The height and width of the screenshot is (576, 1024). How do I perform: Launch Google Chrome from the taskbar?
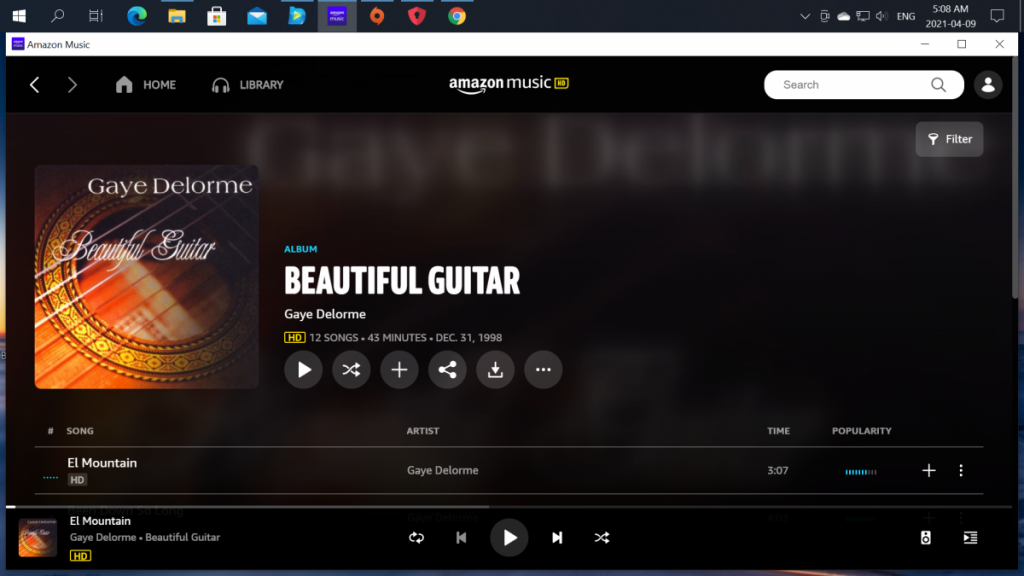pyautogui.click(x=457, y=16)
